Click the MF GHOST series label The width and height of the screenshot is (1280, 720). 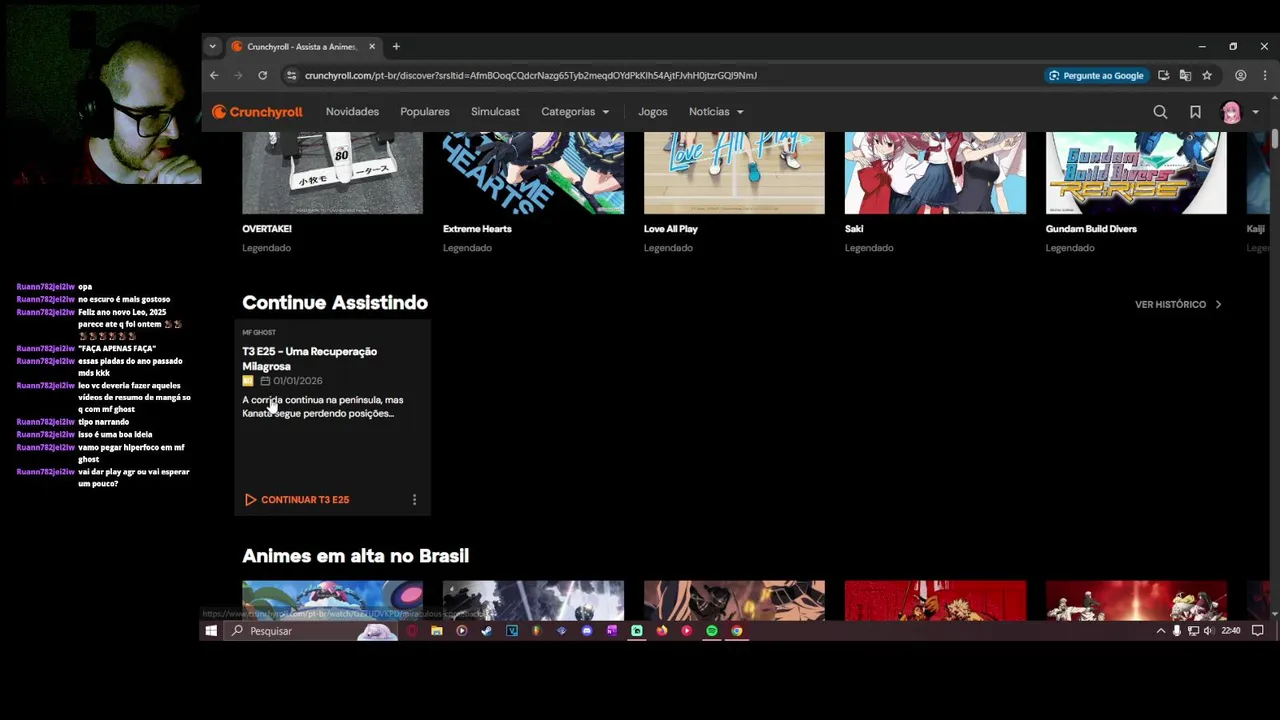click(259, 333)
